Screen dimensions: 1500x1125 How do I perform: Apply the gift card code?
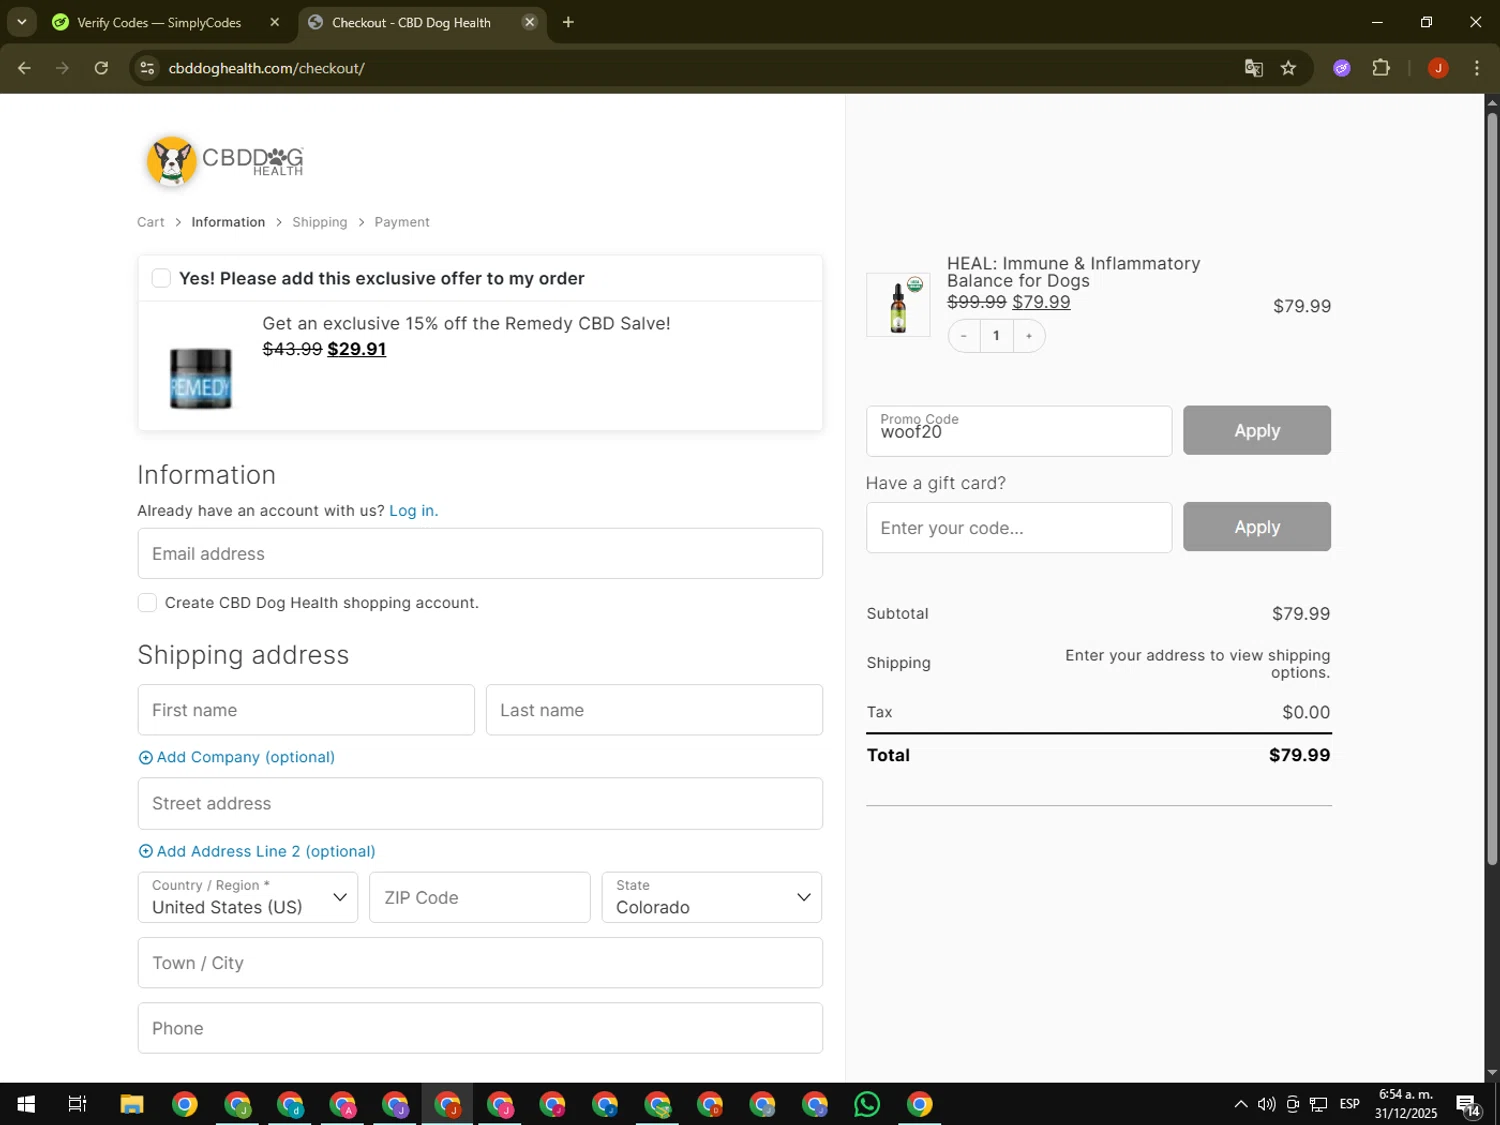pyautogui.click(x=1257, y=527)
